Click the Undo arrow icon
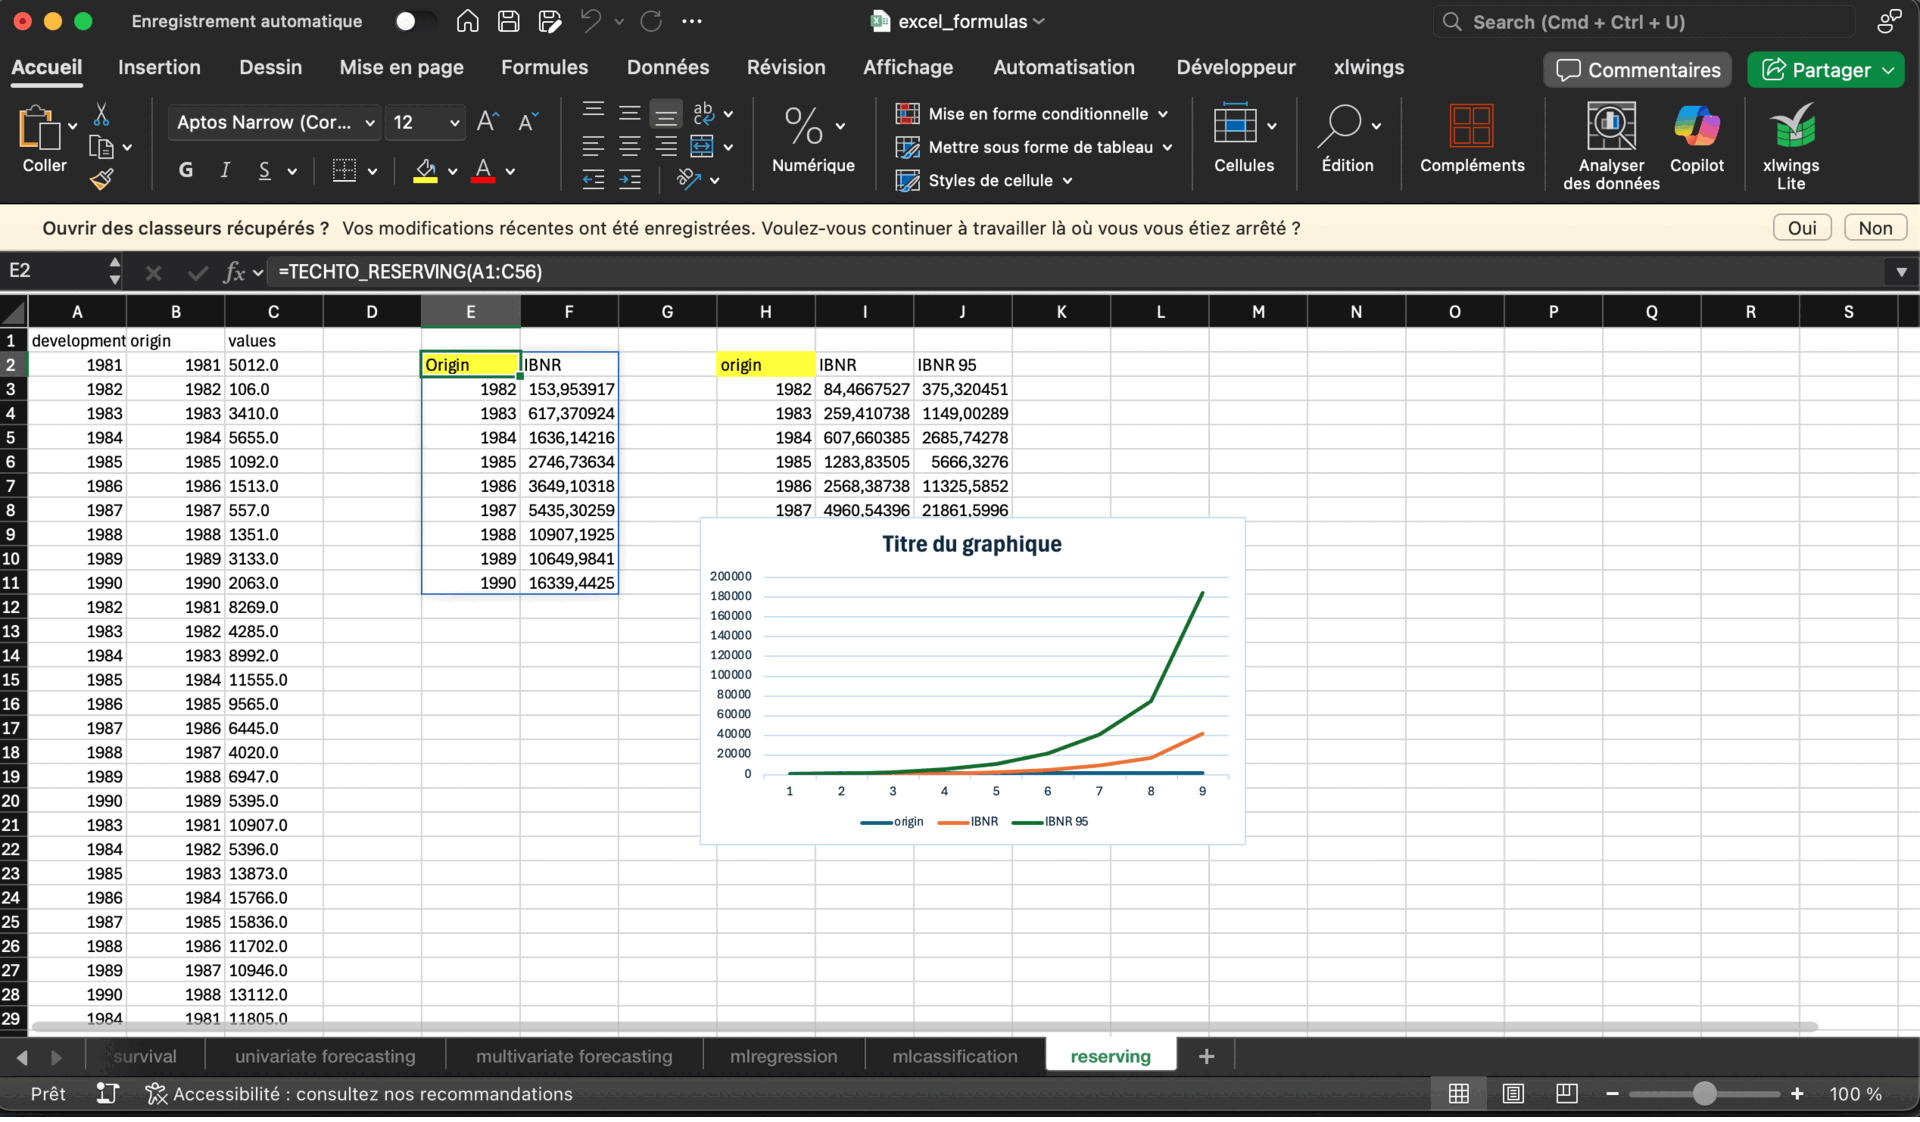1920x1122 pixels. 591,21
